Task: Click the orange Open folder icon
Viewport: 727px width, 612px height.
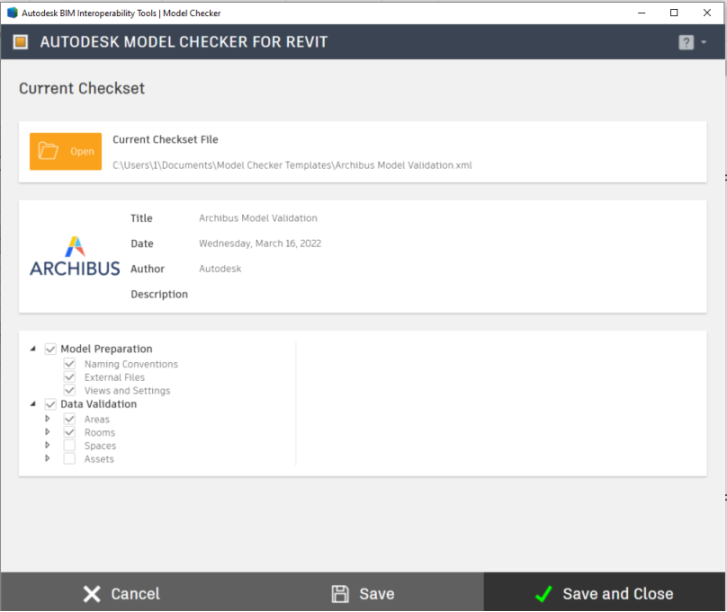Action: click(x=48, y=152)
